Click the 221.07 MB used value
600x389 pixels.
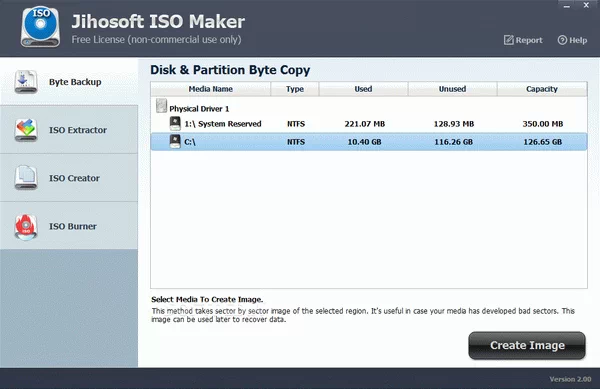tap(364, 124)
